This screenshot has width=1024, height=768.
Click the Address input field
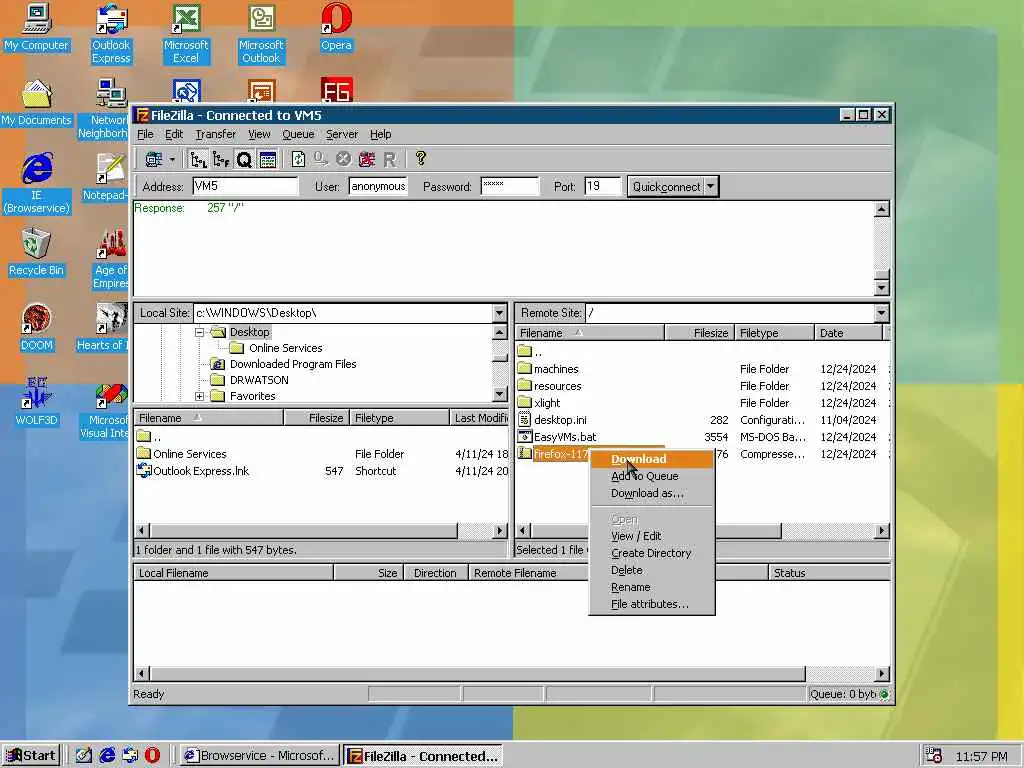point(246,186)
